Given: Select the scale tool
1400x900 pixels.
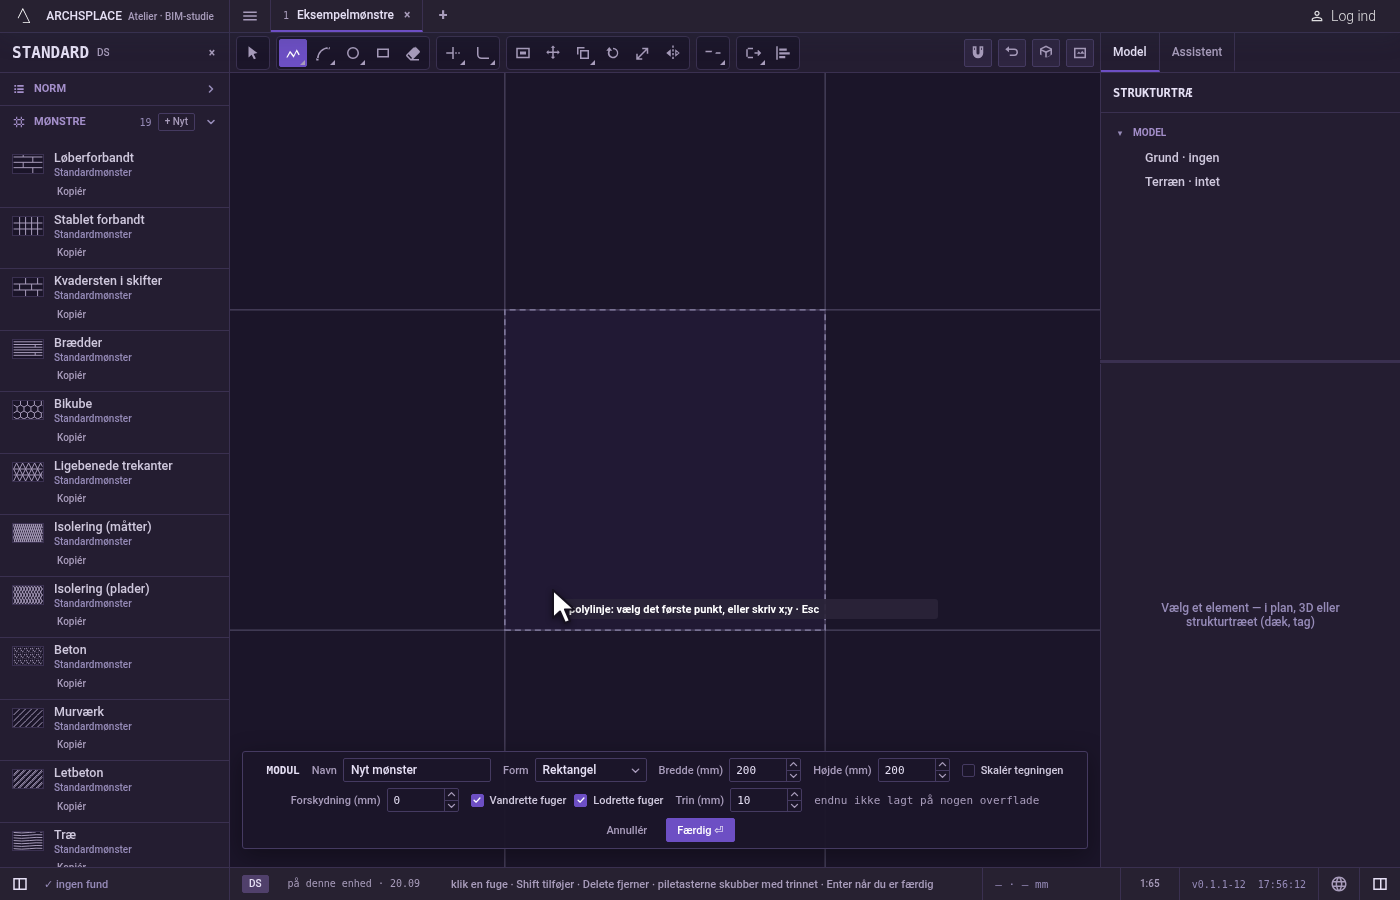Looking at the screenshot, I should (643, 53).
